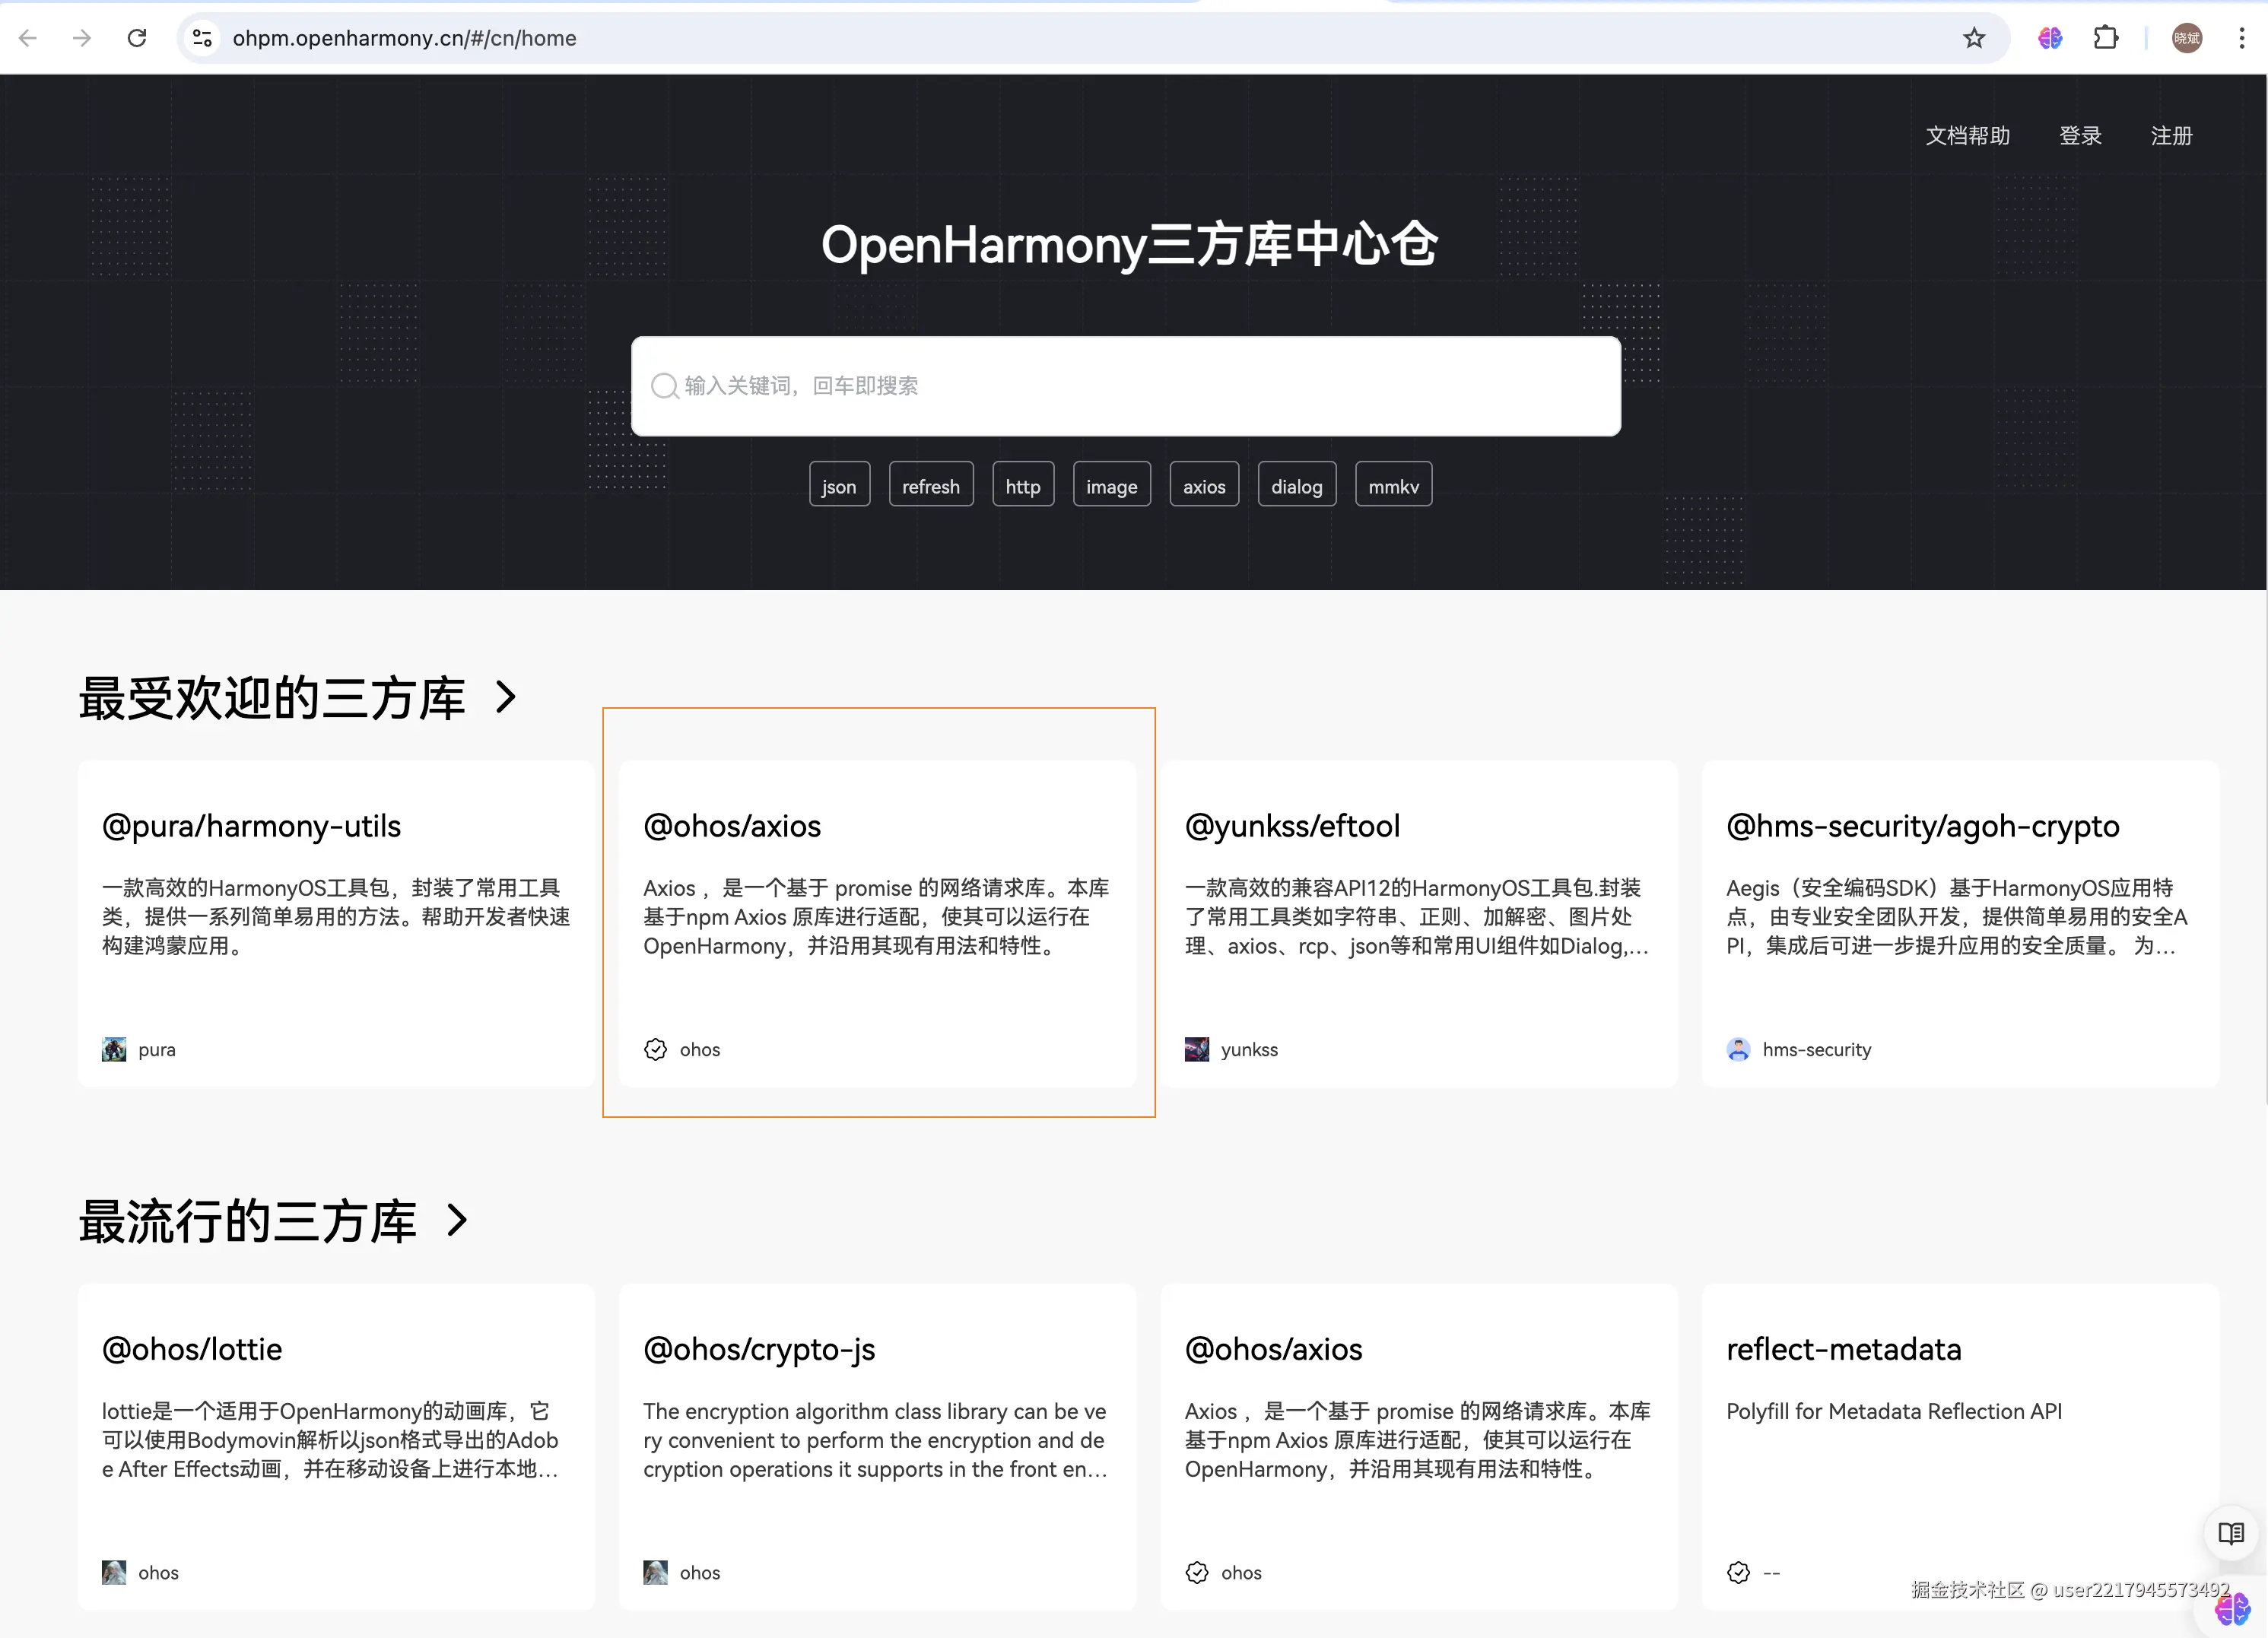
Task: Click 注册 in the top navigation
Action: point(2171,136)
